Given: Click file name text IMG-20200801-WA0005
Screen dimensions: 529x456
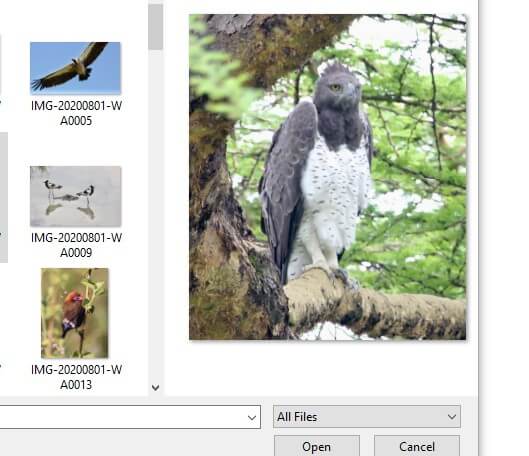Looking at the screenshot, I should (x=76, y=113).
